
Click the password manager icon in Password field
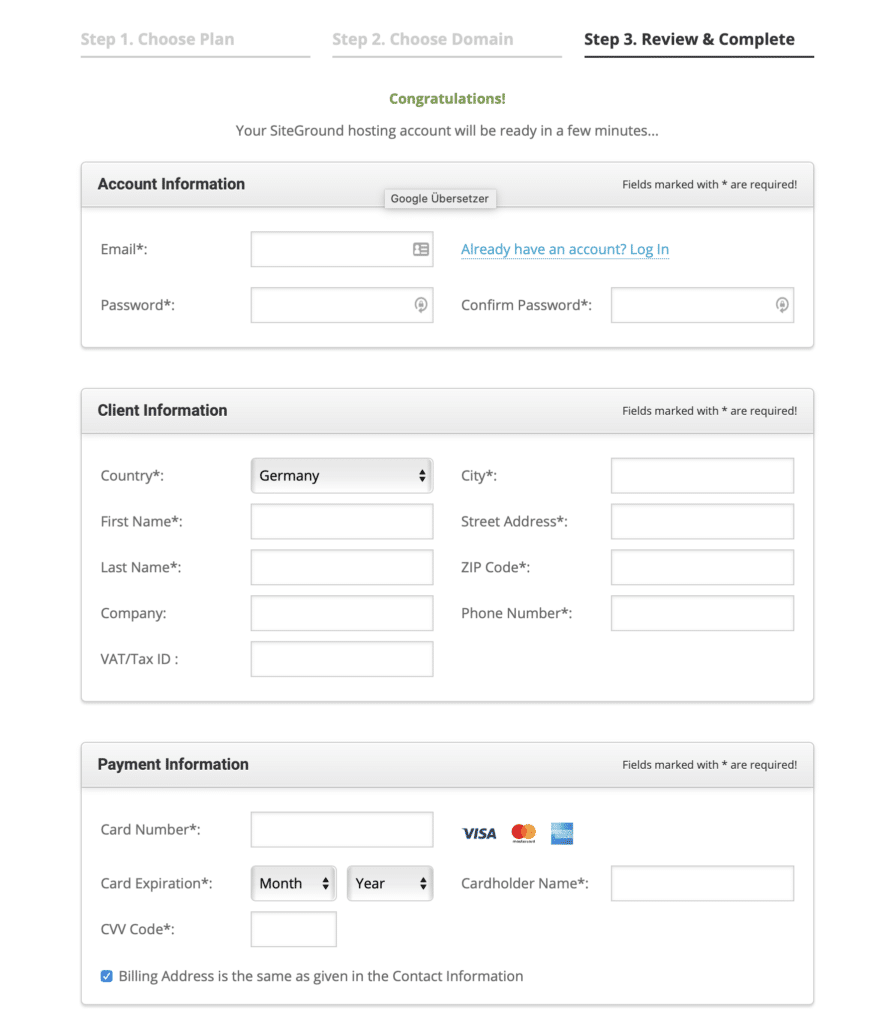pyautogui.click(x=421, y=305)
